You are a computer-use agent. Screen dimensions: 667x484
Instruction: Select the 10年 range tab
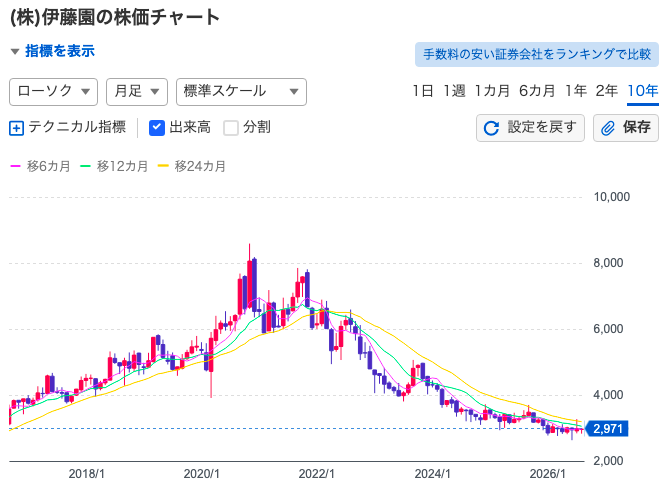[x=643, y=91]
